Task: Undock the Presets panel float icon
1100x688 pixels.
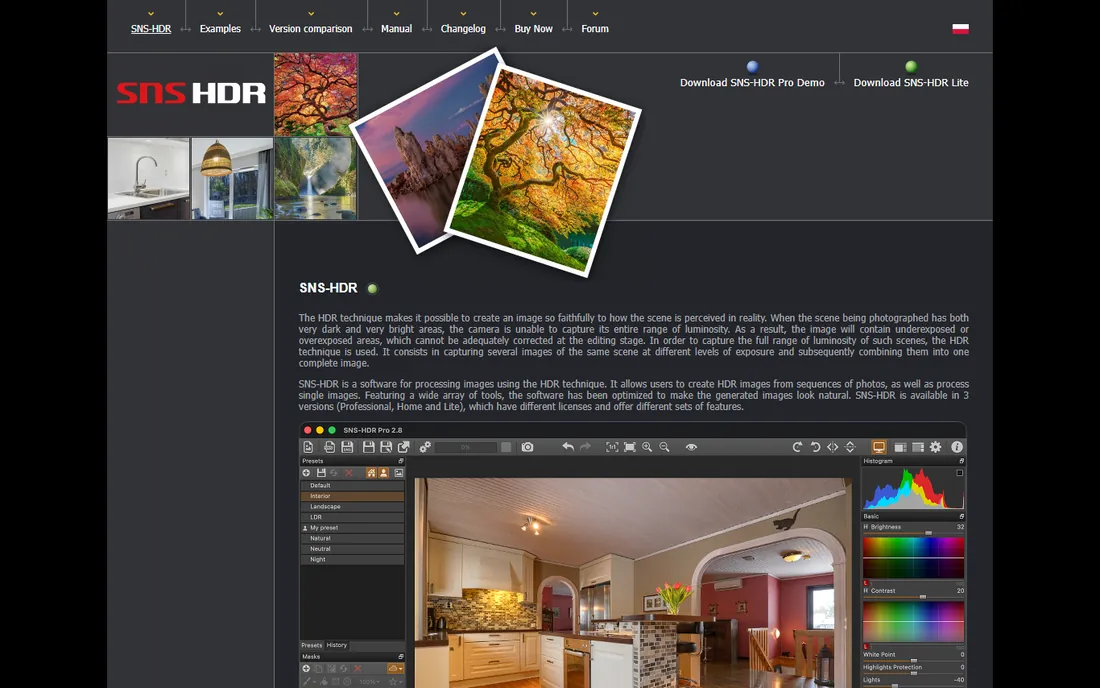Action: click(401, 461)
